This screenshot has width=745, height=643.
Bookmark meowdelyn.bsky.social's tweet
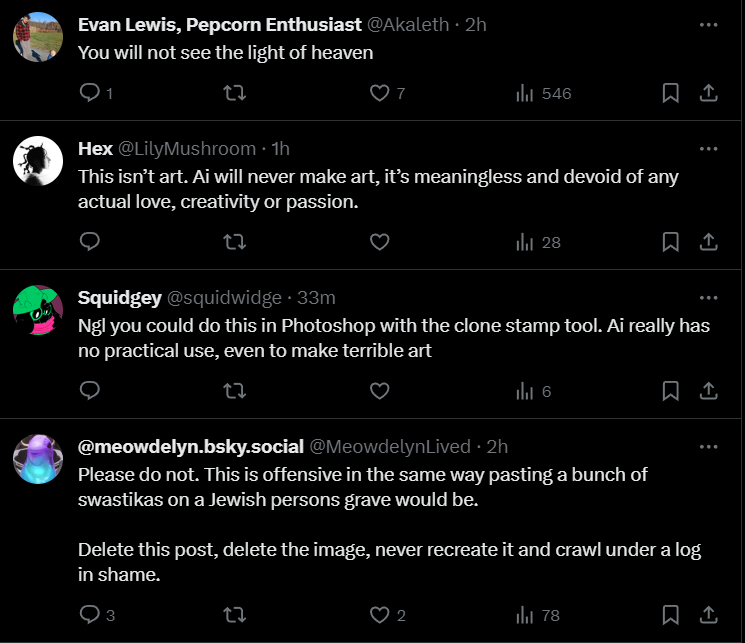click(x=671, y=615)
